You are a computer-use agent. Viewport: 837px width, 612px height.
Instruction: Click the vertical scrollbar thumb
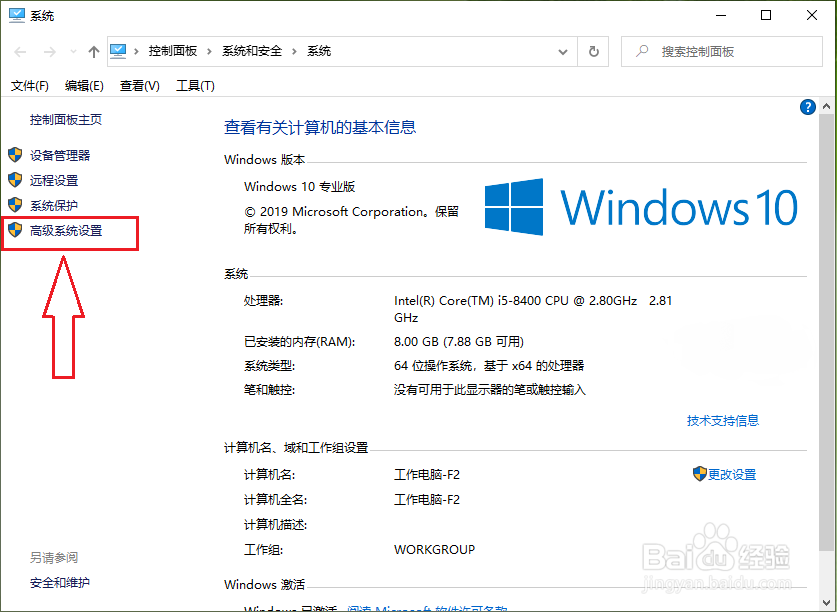coord(826,333)
